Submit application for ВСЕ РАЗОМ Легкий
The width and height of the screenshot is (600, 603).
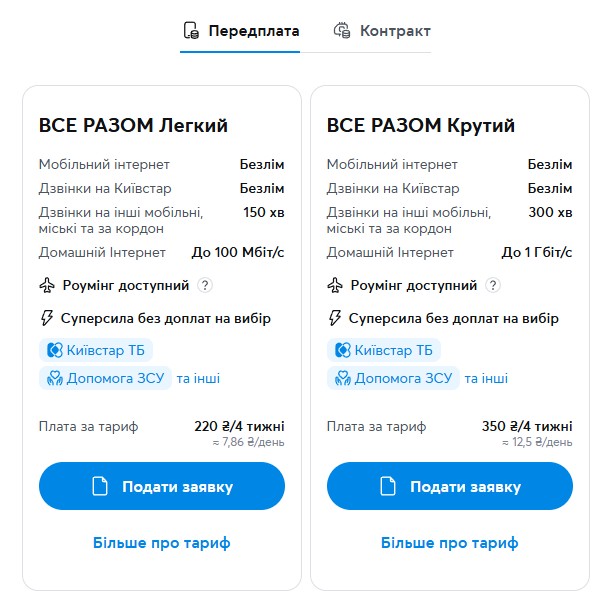162,487
